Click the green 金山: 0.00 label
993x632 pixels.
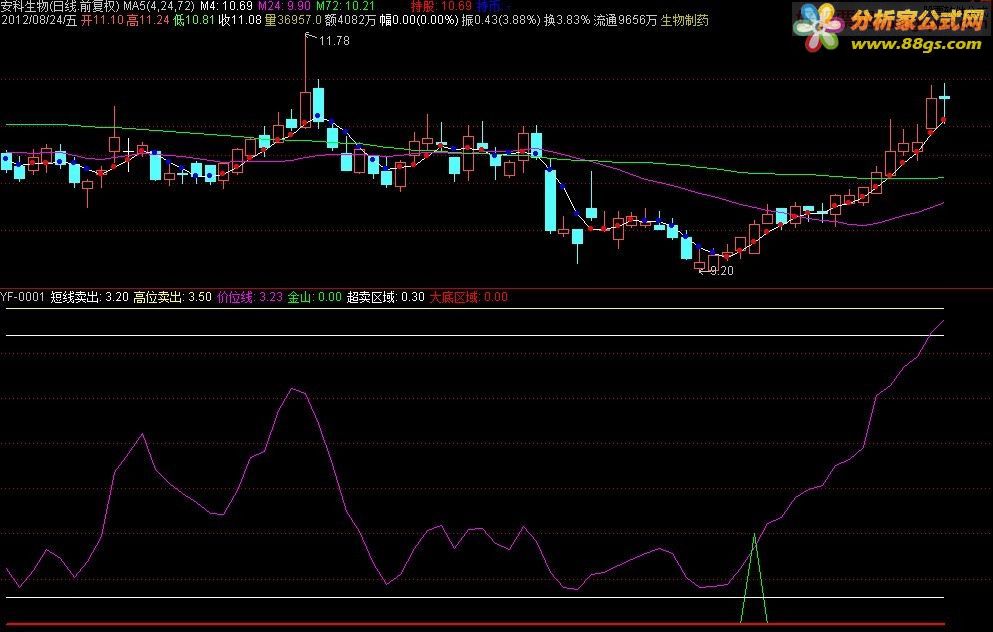pyautogui.click(x=314, y=297)
